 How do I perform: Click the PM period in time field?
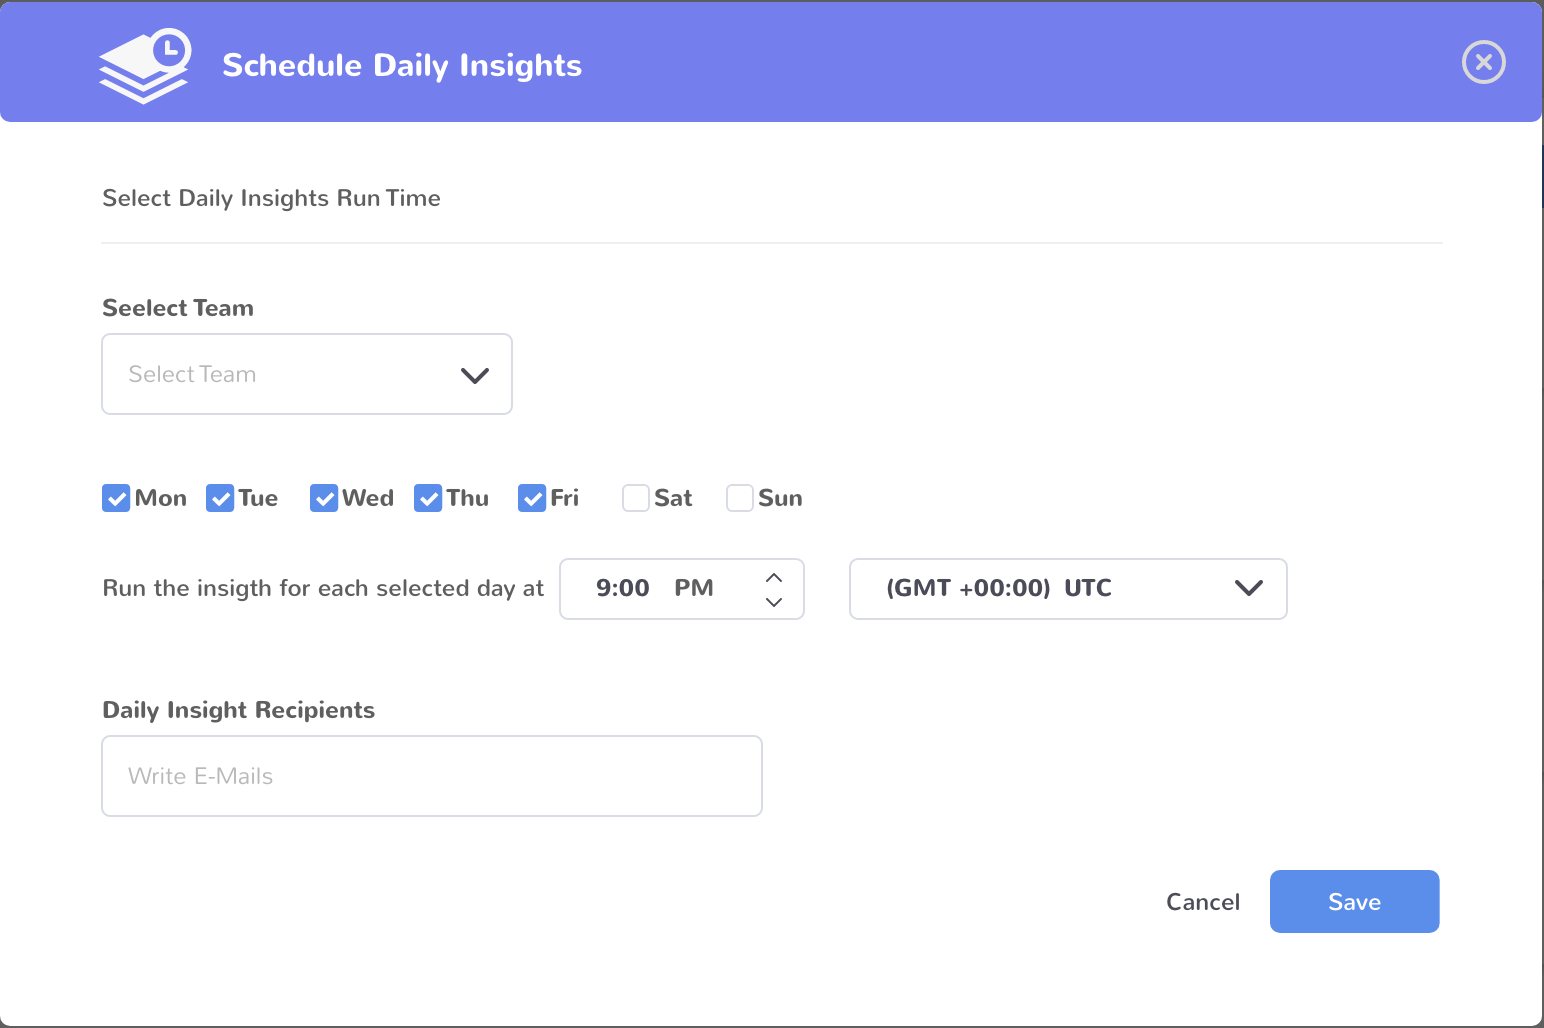pyautogui.click(x=693, y=589)
